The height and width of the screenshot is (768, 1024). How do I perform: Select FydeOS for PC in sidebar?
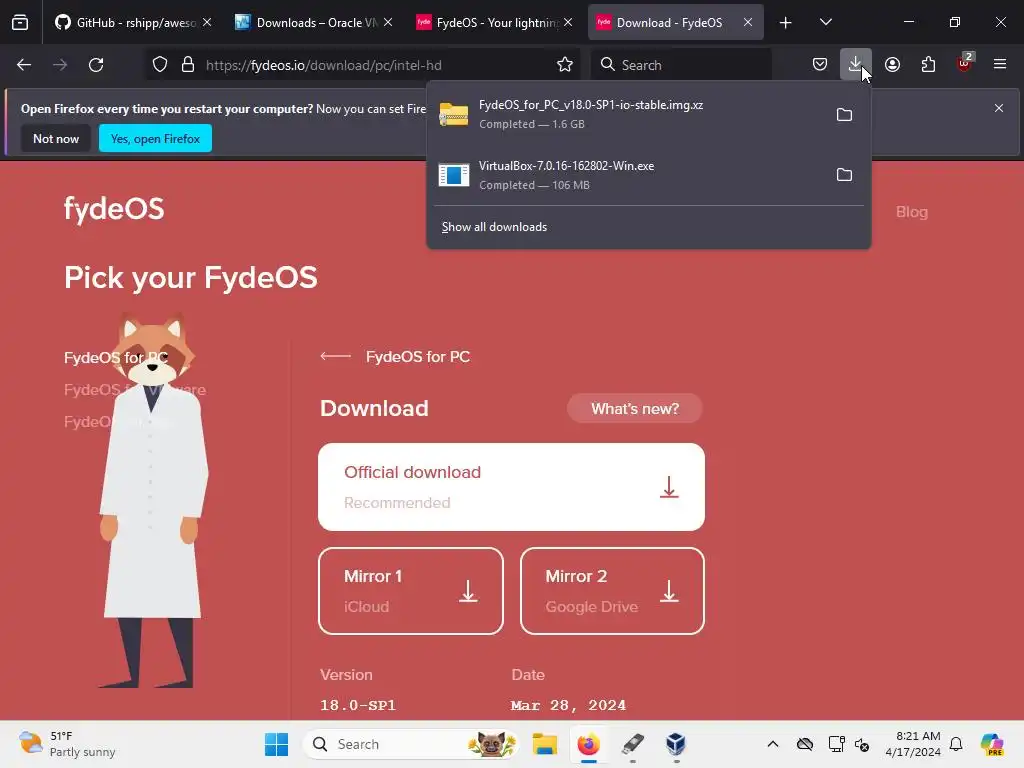[x=116, y=357]
